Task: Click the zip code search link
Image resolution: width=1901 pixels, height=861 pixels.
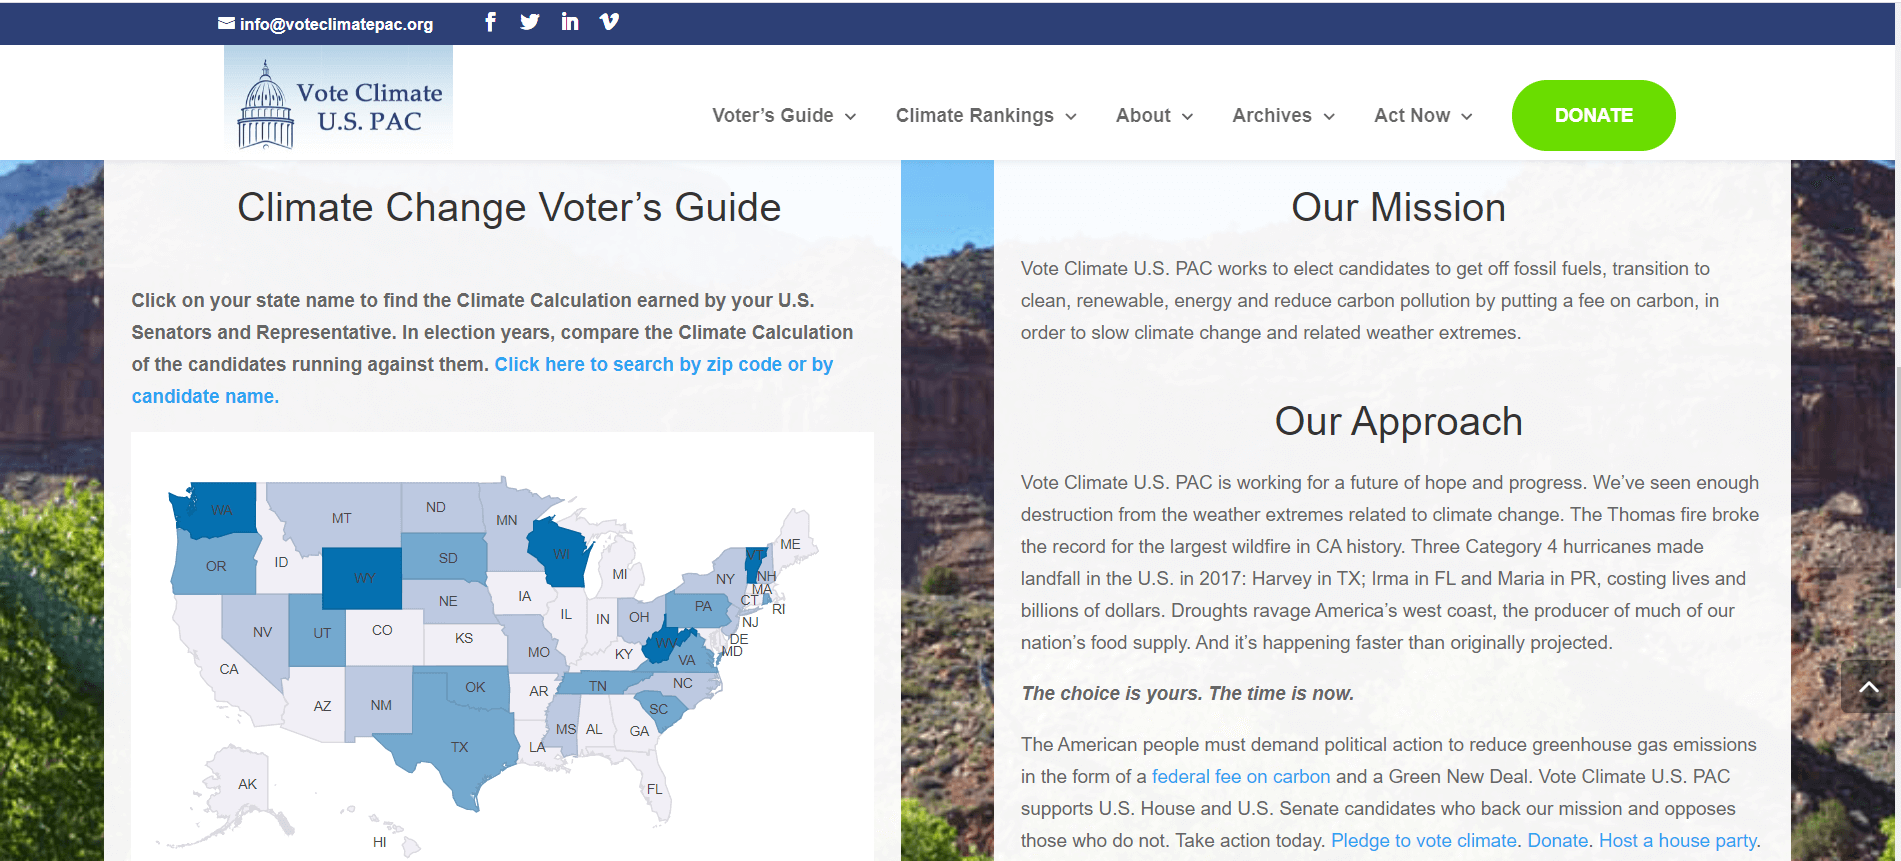Action: (663, 365)
